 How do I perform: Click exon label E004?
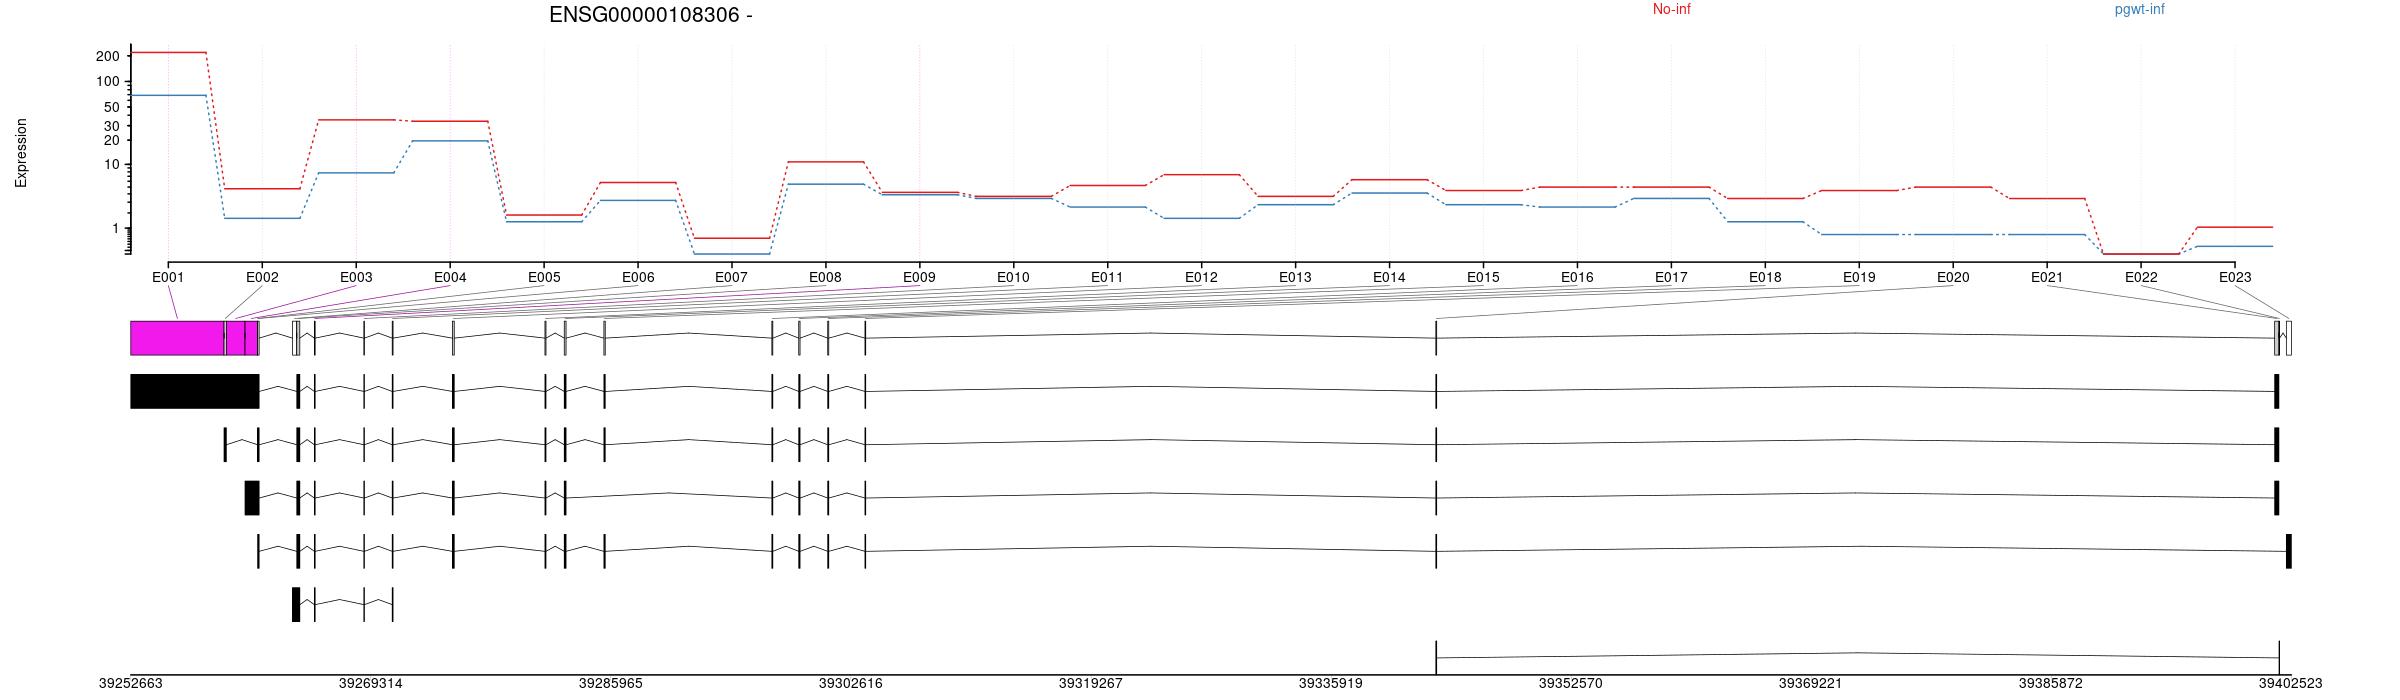(450, 277)
